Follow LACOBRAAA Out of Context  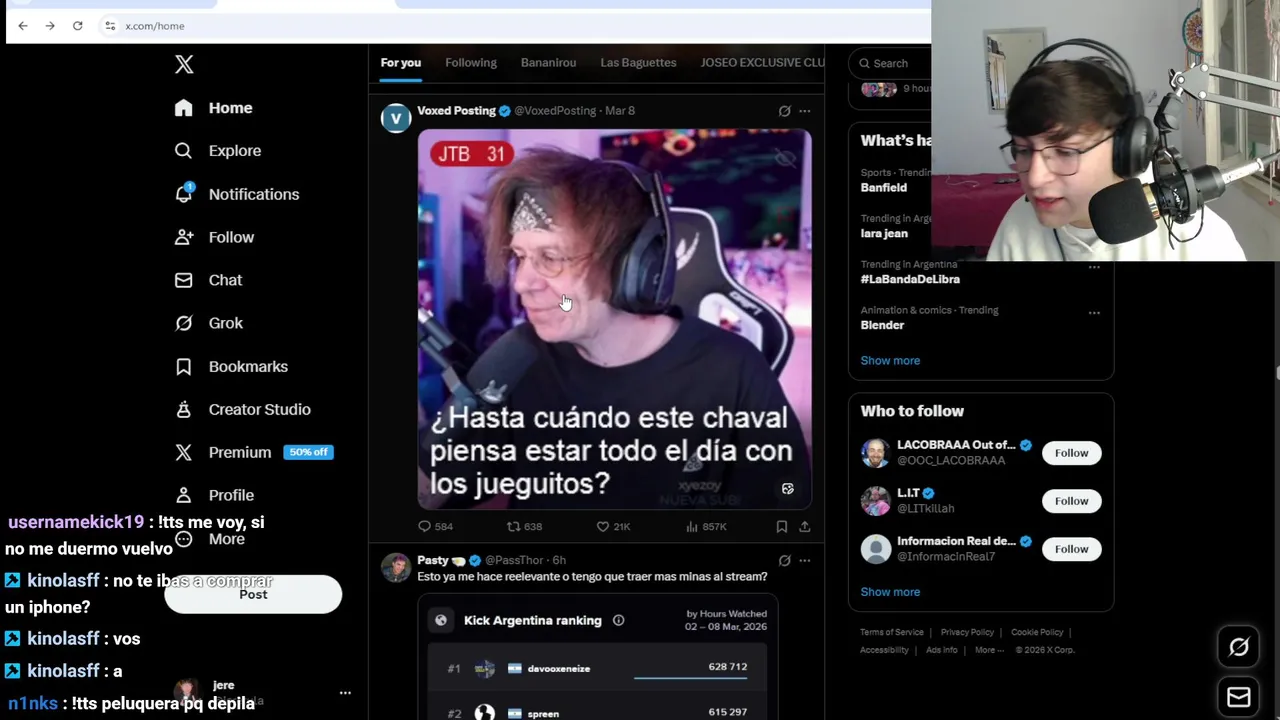(x=1071, y=453)
